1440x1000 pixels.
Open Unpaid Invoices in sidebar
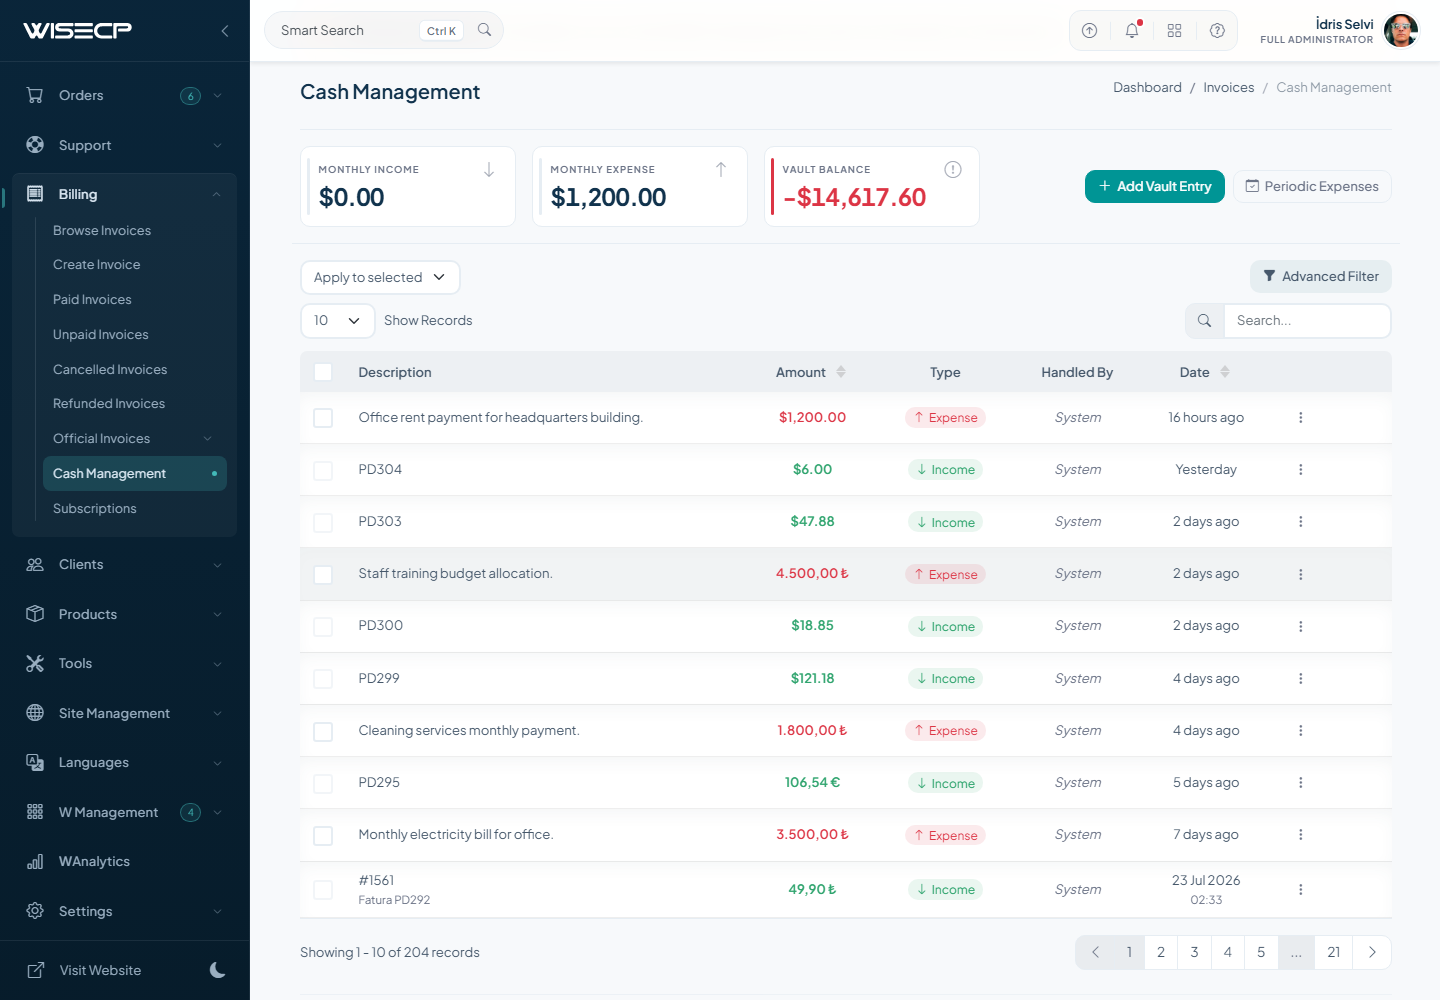click(101, 335)
